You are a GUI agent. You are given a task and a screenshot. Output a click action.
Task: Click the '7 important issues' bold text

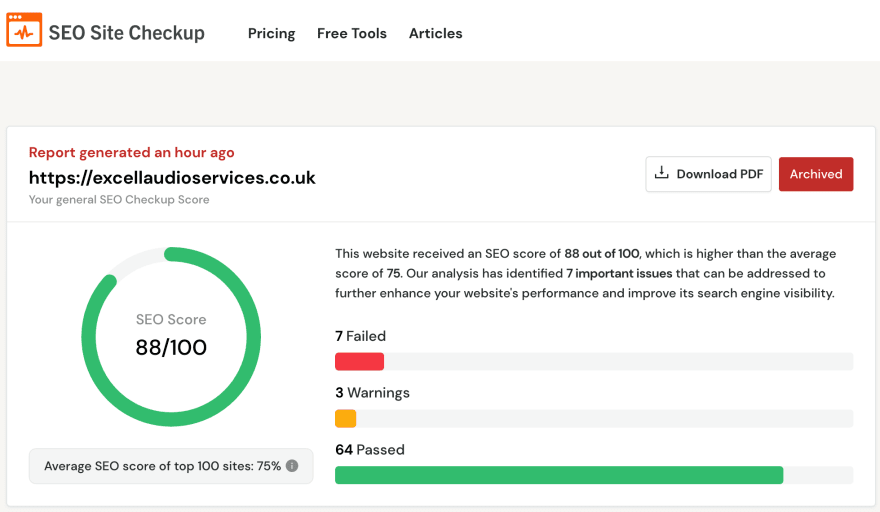pyautogui.click(x=619, y=273)
